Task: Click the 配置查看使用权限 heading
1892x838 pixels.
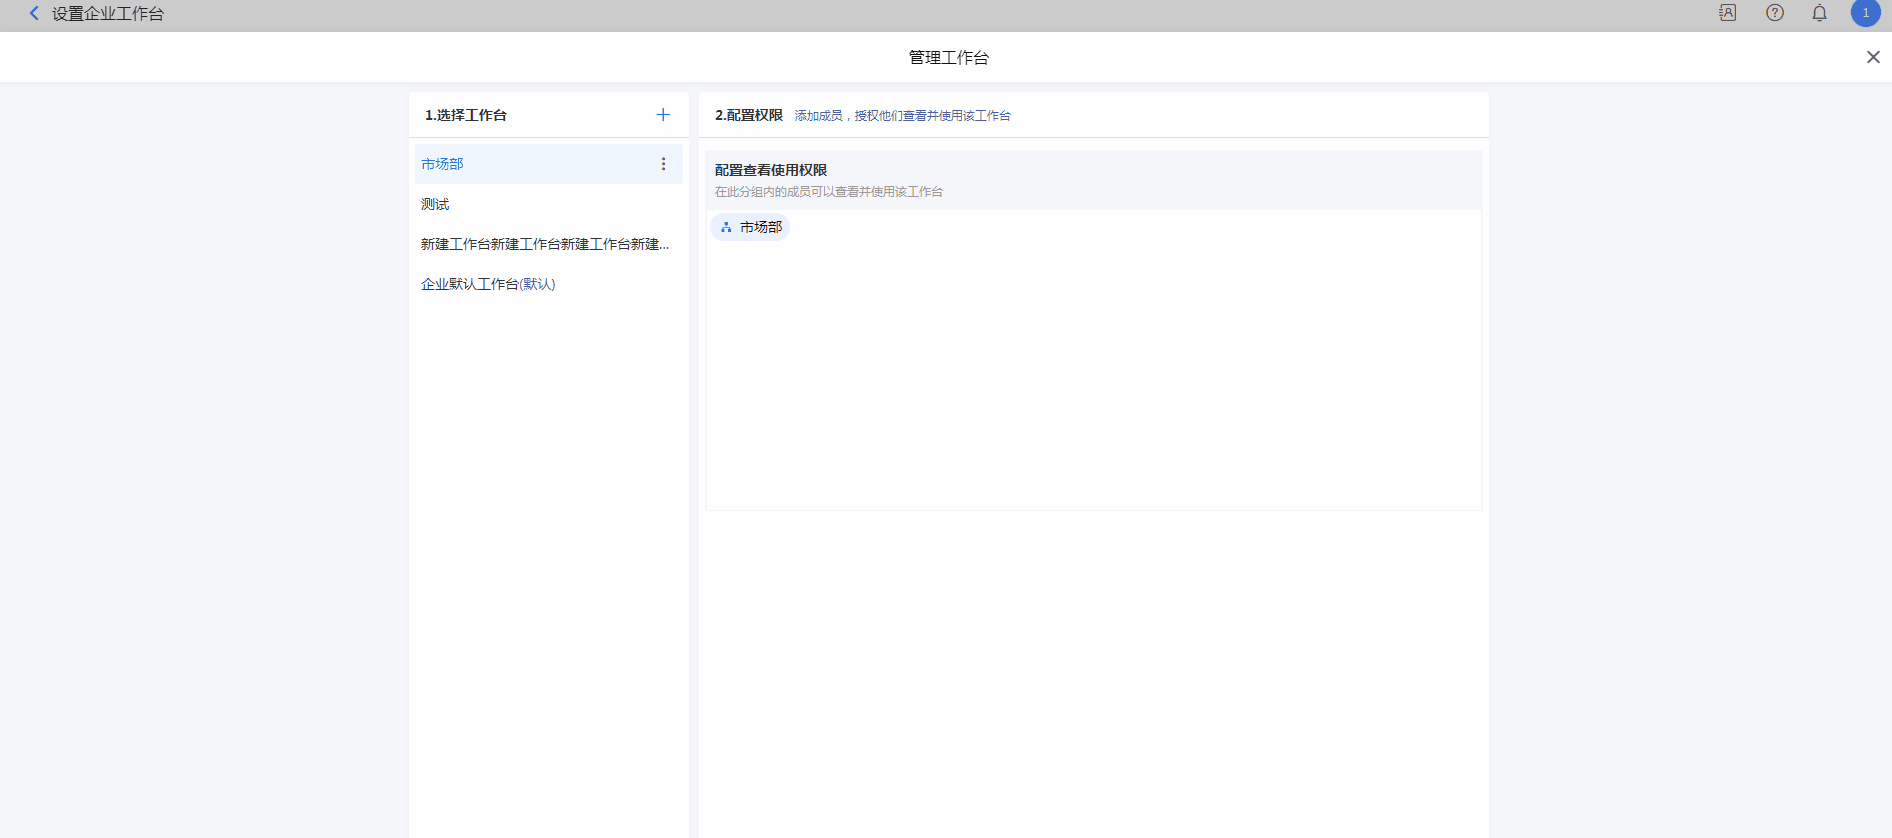Action: tap(770, 170)
